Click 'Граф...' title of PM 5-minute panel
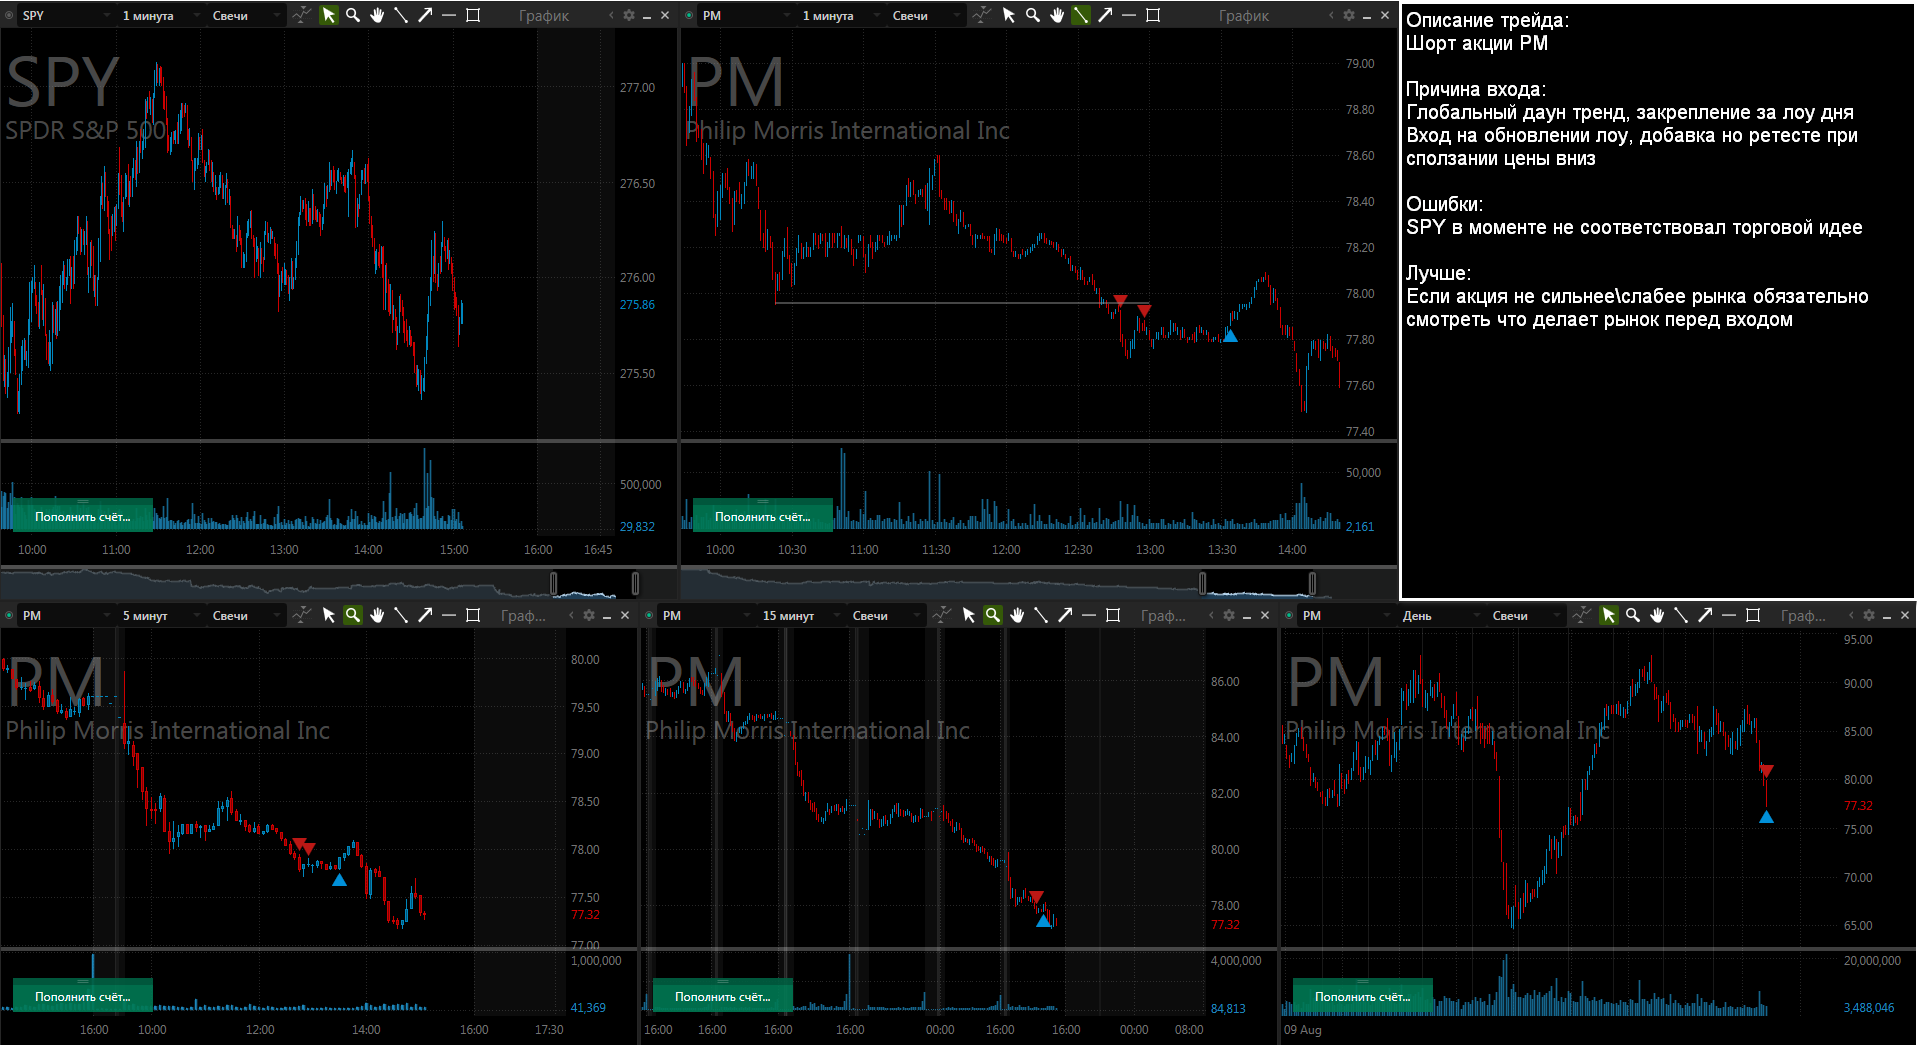 [x=523, y=615]
